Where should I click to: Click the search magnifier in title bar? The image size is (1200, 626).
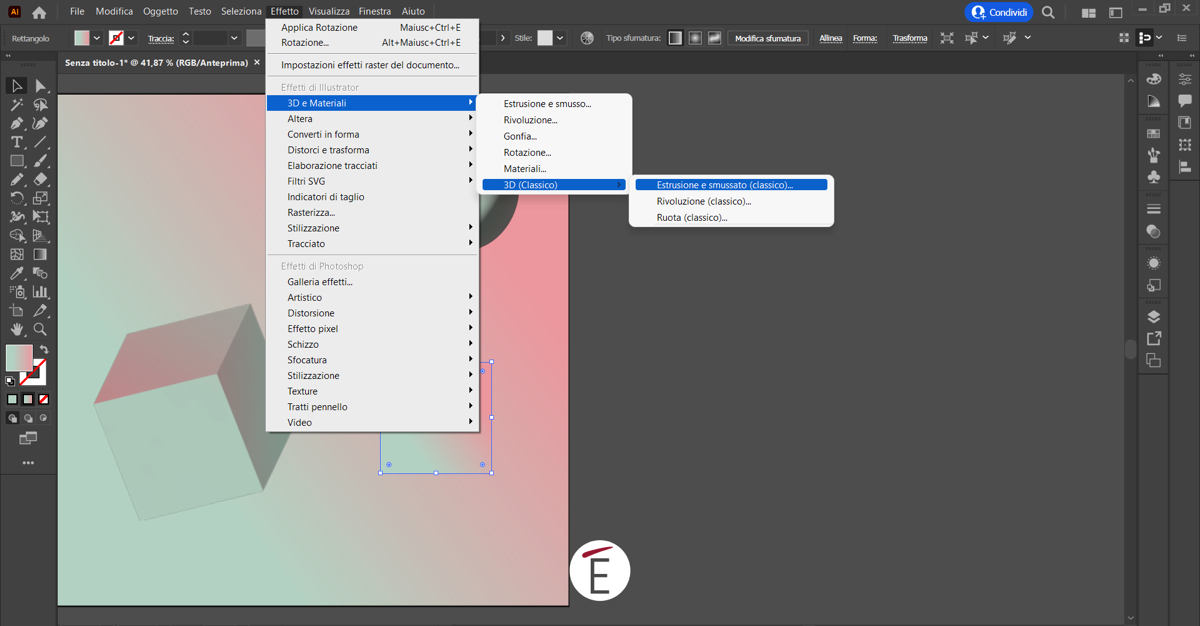[1048, 12]
